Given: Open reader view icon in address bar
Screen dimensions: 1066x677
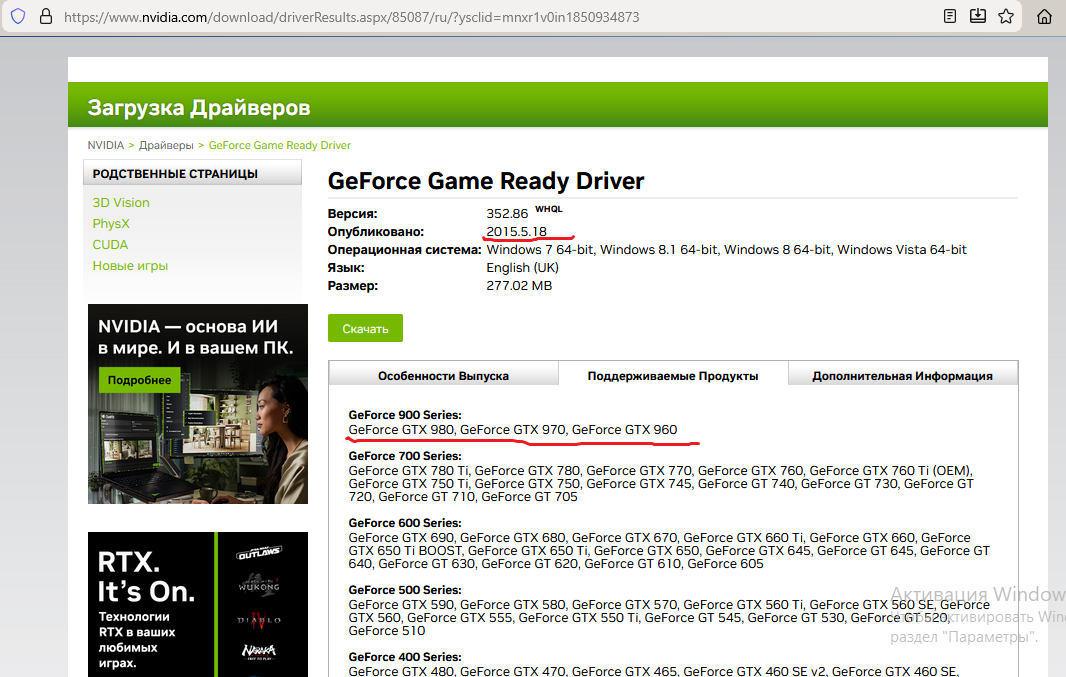Looking at the screenshot, I should 950,16.
